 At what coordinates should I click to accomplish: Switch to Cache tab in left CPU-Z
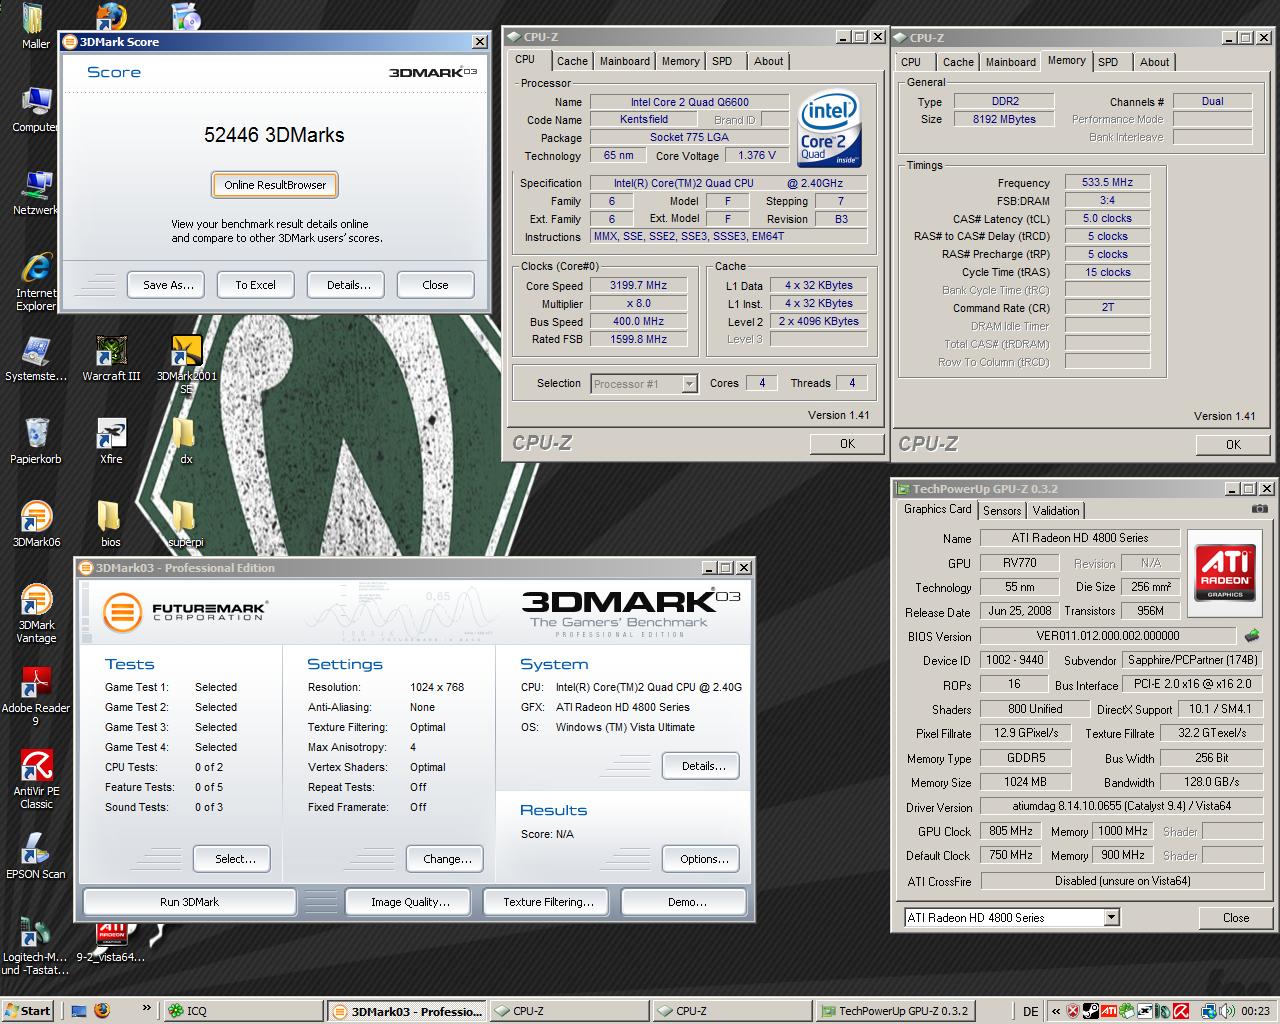click(572, 61)
